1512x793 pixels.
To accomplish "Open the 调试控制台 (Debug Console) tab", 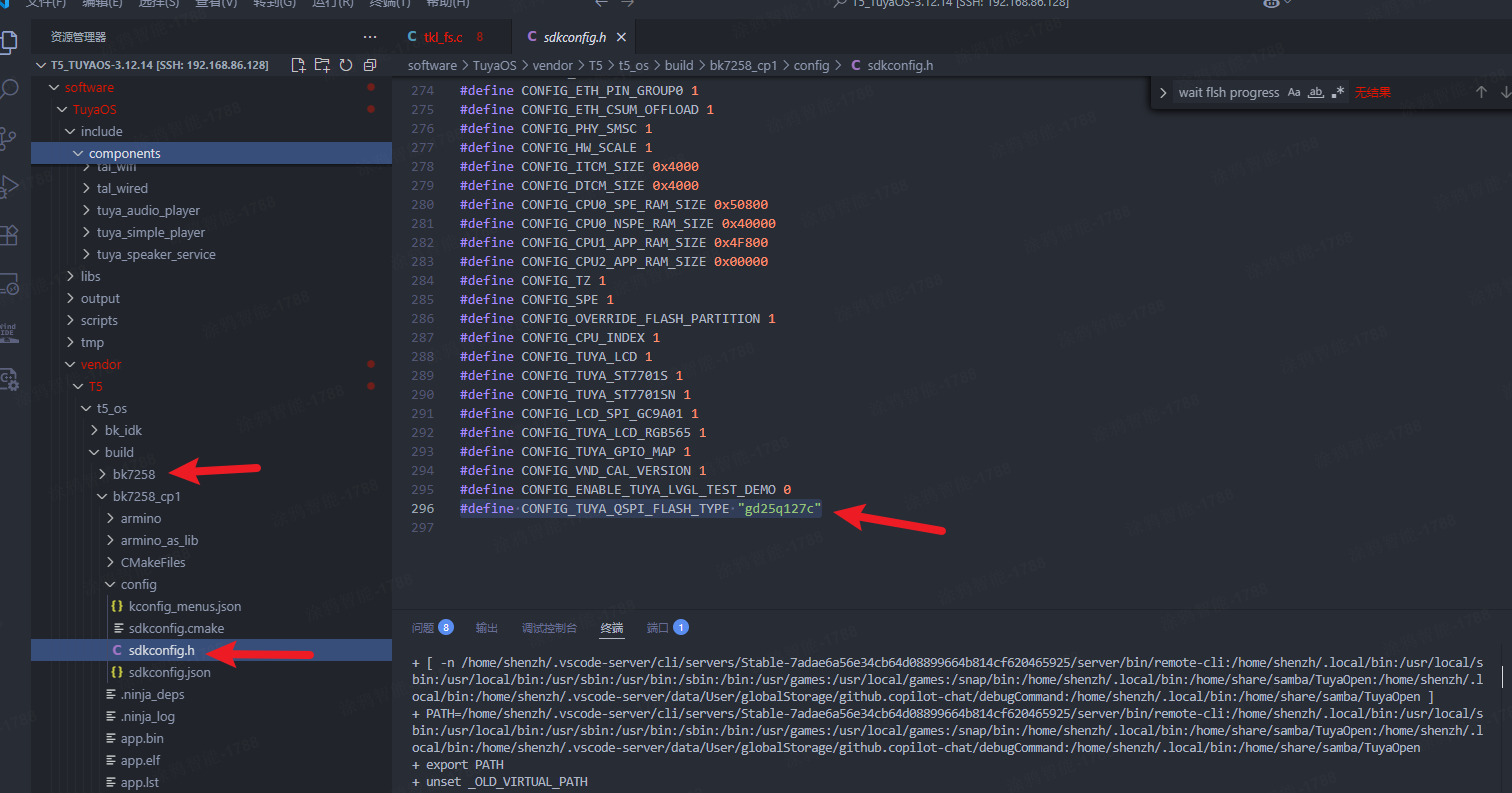I will coord(549,628).
